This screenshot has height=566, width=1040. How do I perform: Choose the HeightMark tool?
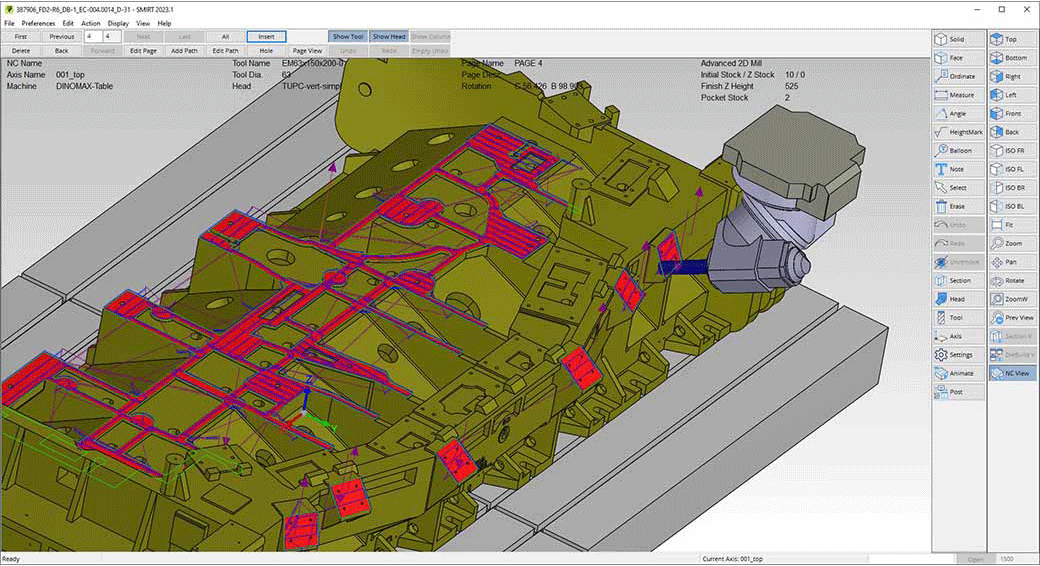point(958,132)
